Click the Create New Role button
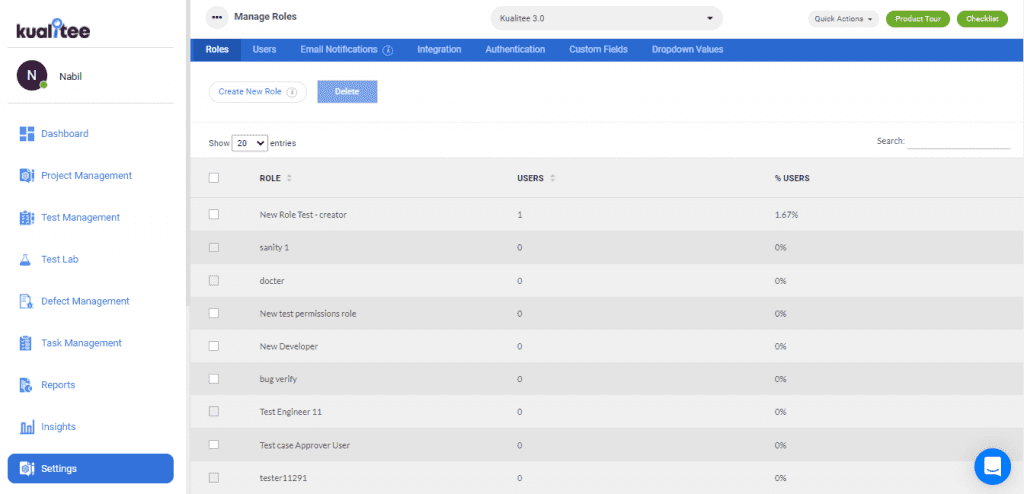Screen dimensions: 1024x494 click(x=257, y=92)
